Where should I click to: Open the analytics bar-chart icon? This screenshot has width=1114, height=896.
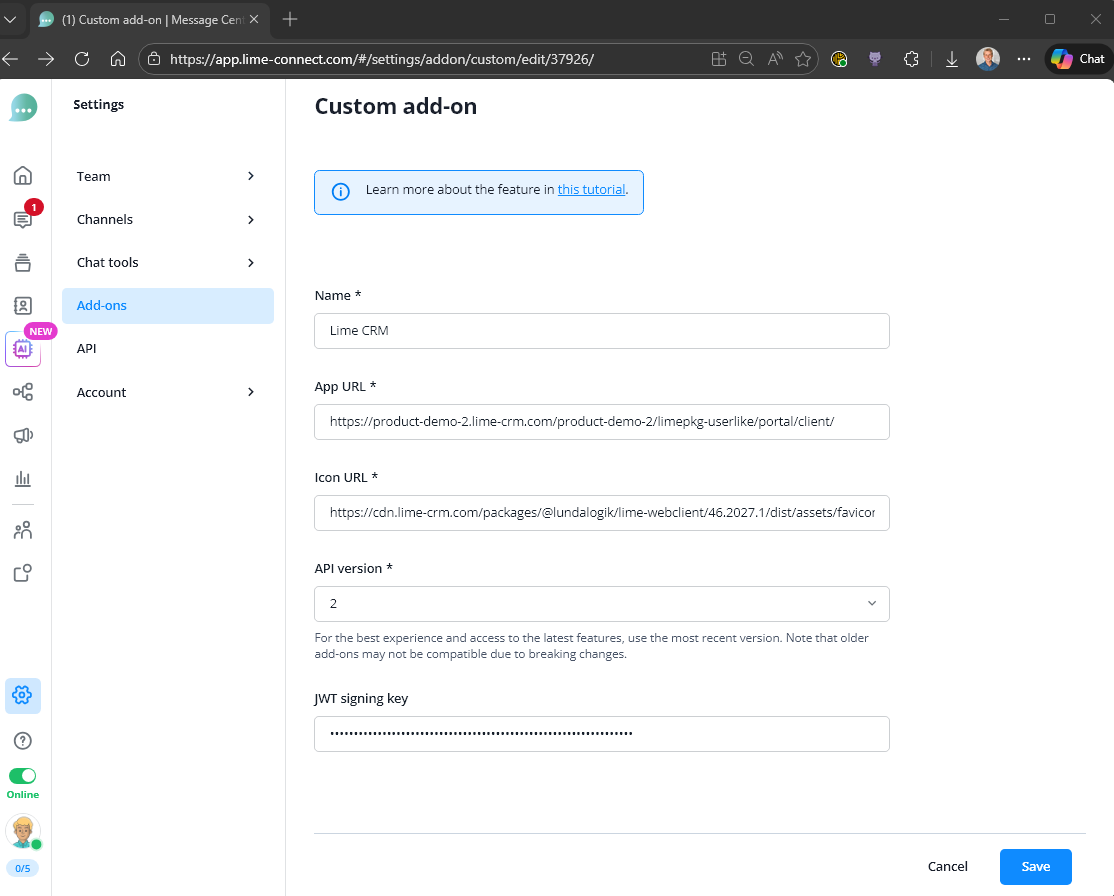(22, 478)
